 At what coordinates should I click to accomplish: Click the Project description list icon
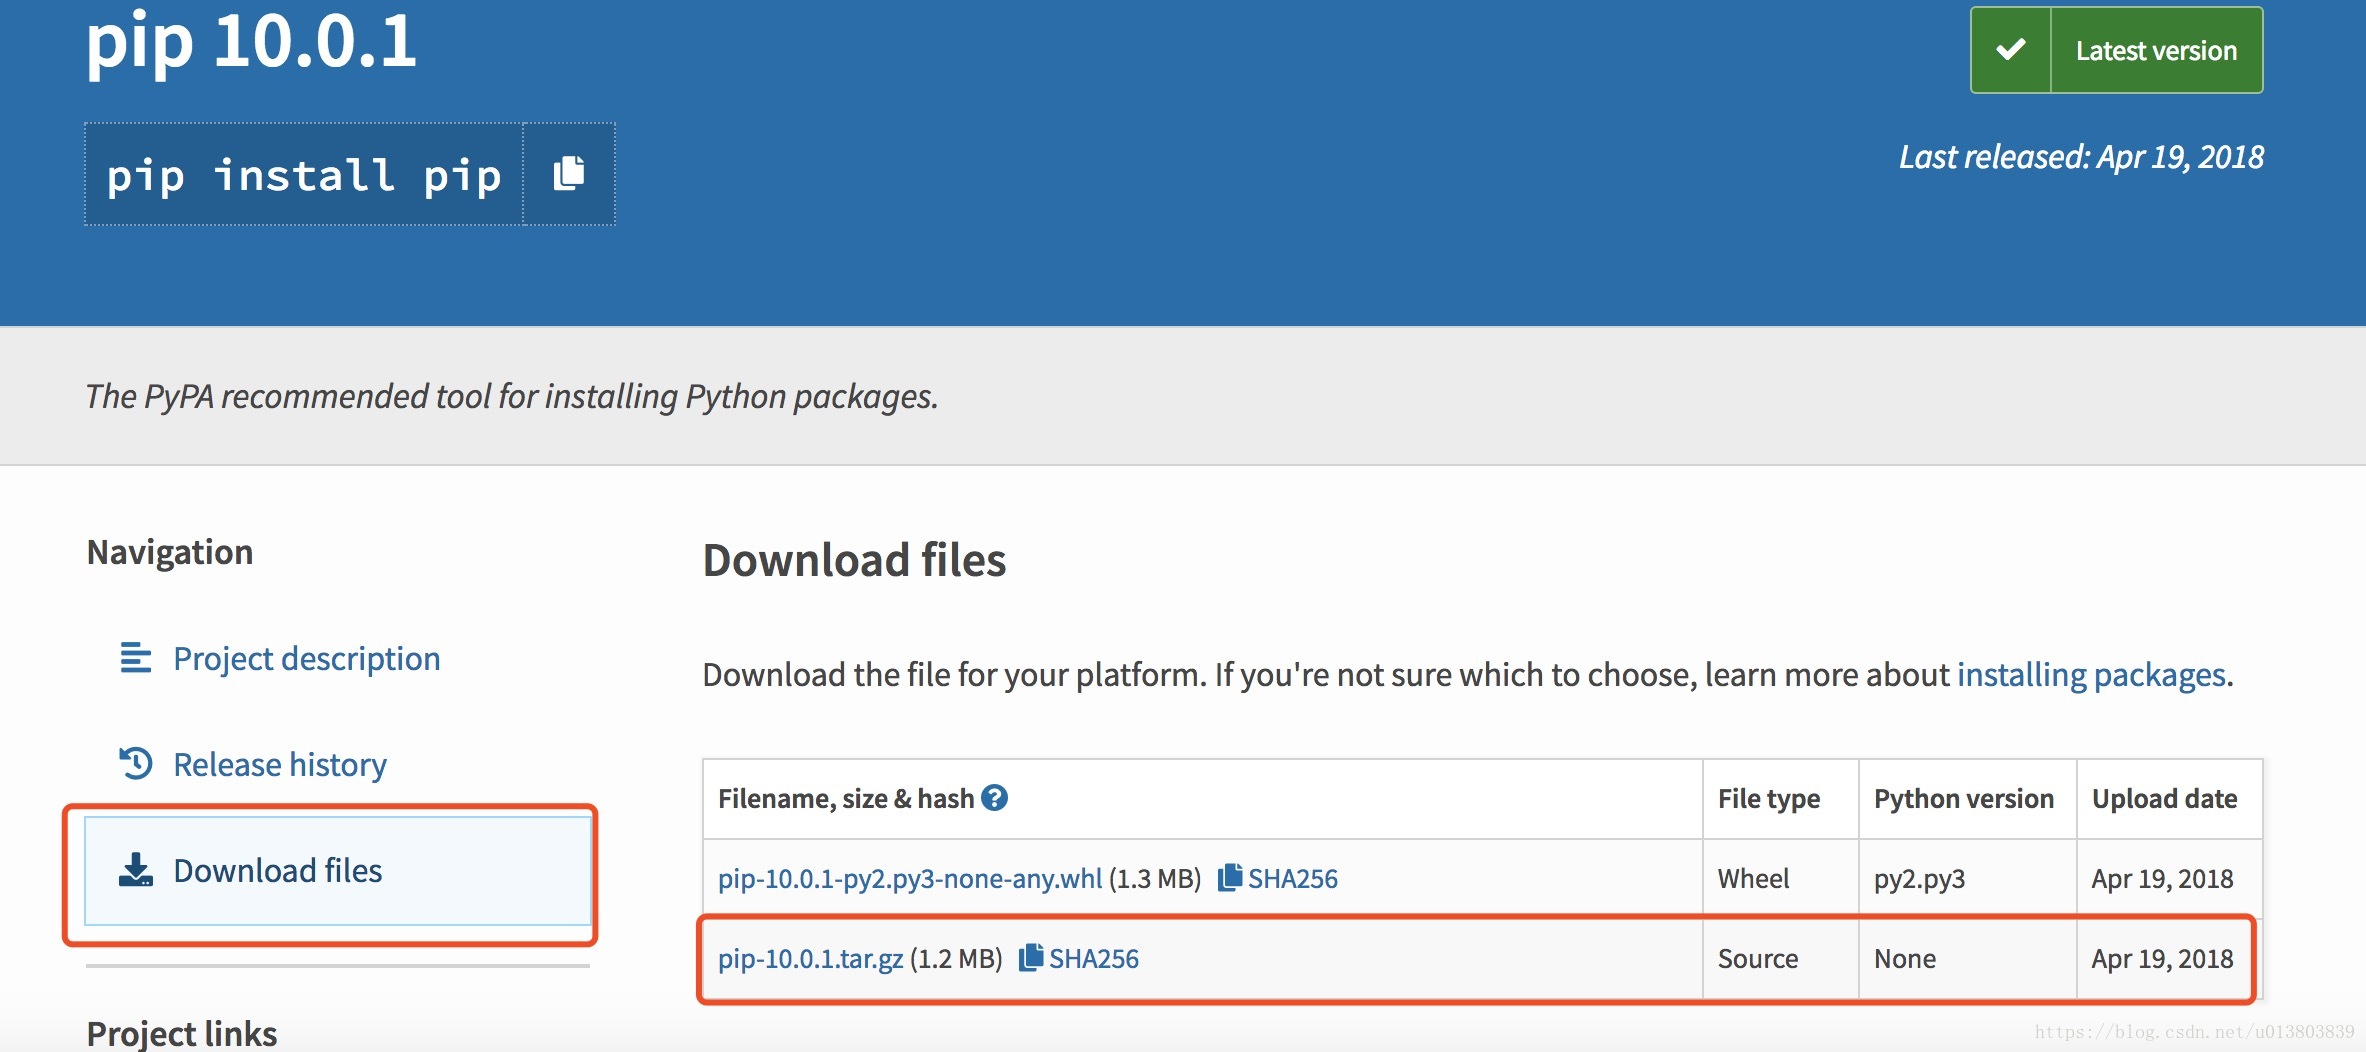tap(136, 658)
